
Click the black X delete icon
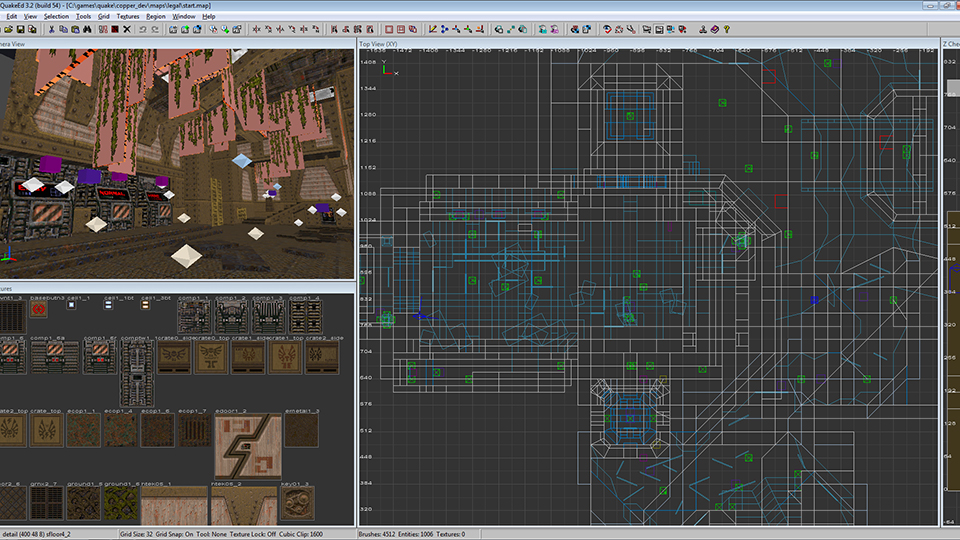[x=127, y=29]
